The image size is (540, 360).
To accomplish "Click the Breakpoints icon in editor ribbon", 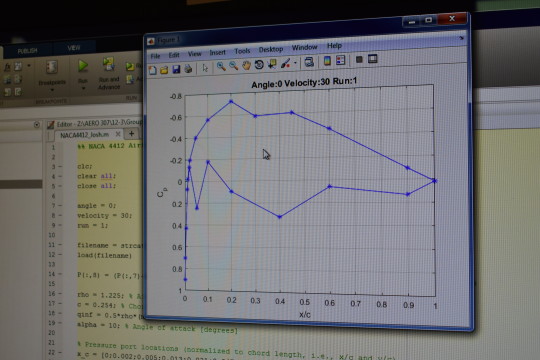I will [x=51, y=67].
